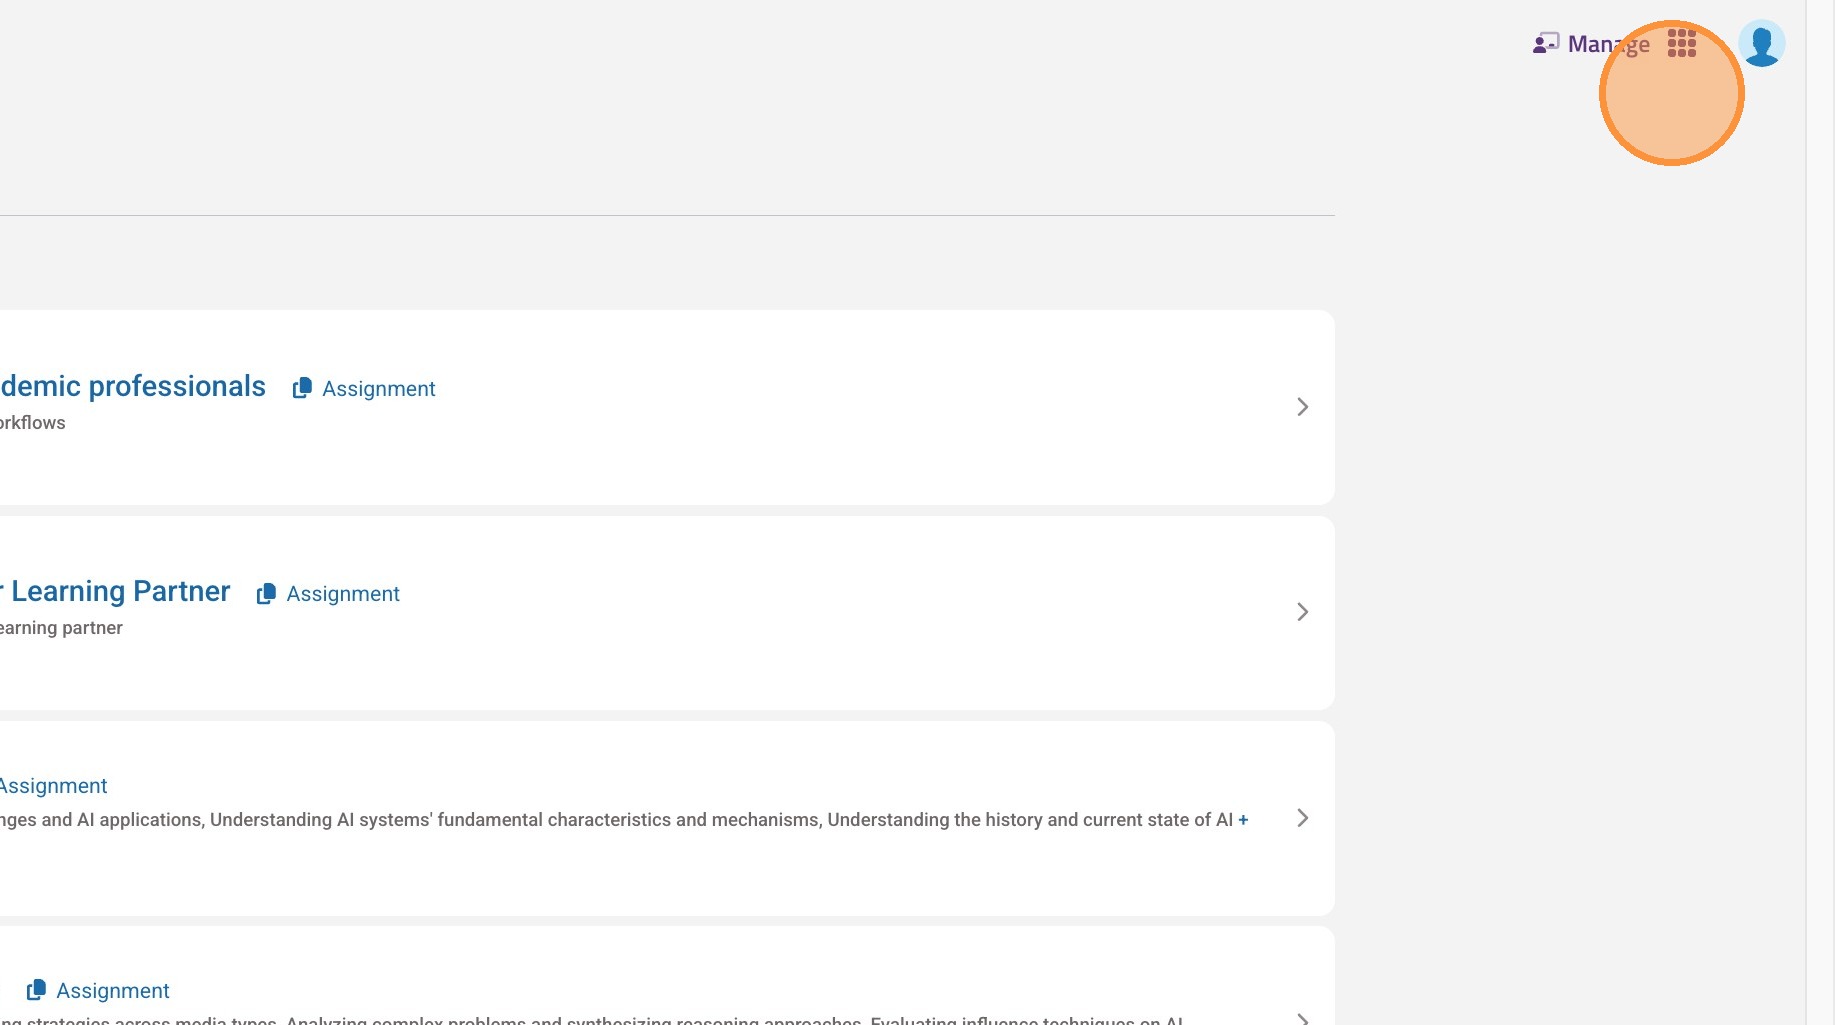This screenshot has height=1025, width=1835.
Task: Click Assignment icon next to Learning Partner
Action: click(x=266, y=594)
